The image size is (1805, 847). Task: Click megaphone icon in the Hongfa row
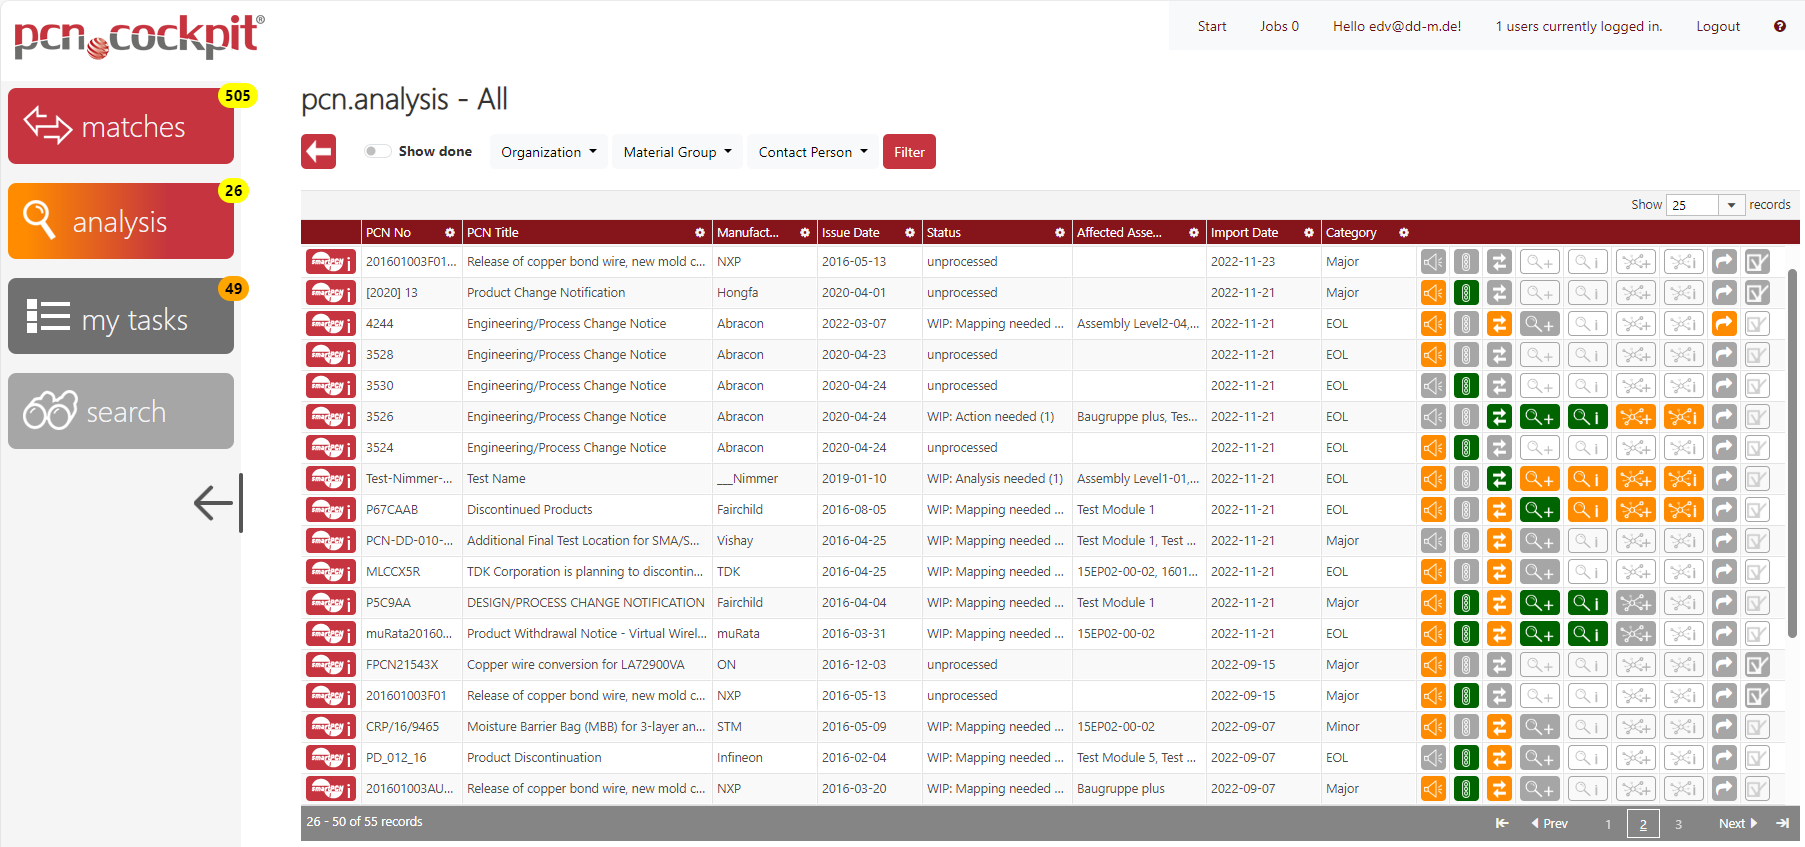click(1433, 293)
